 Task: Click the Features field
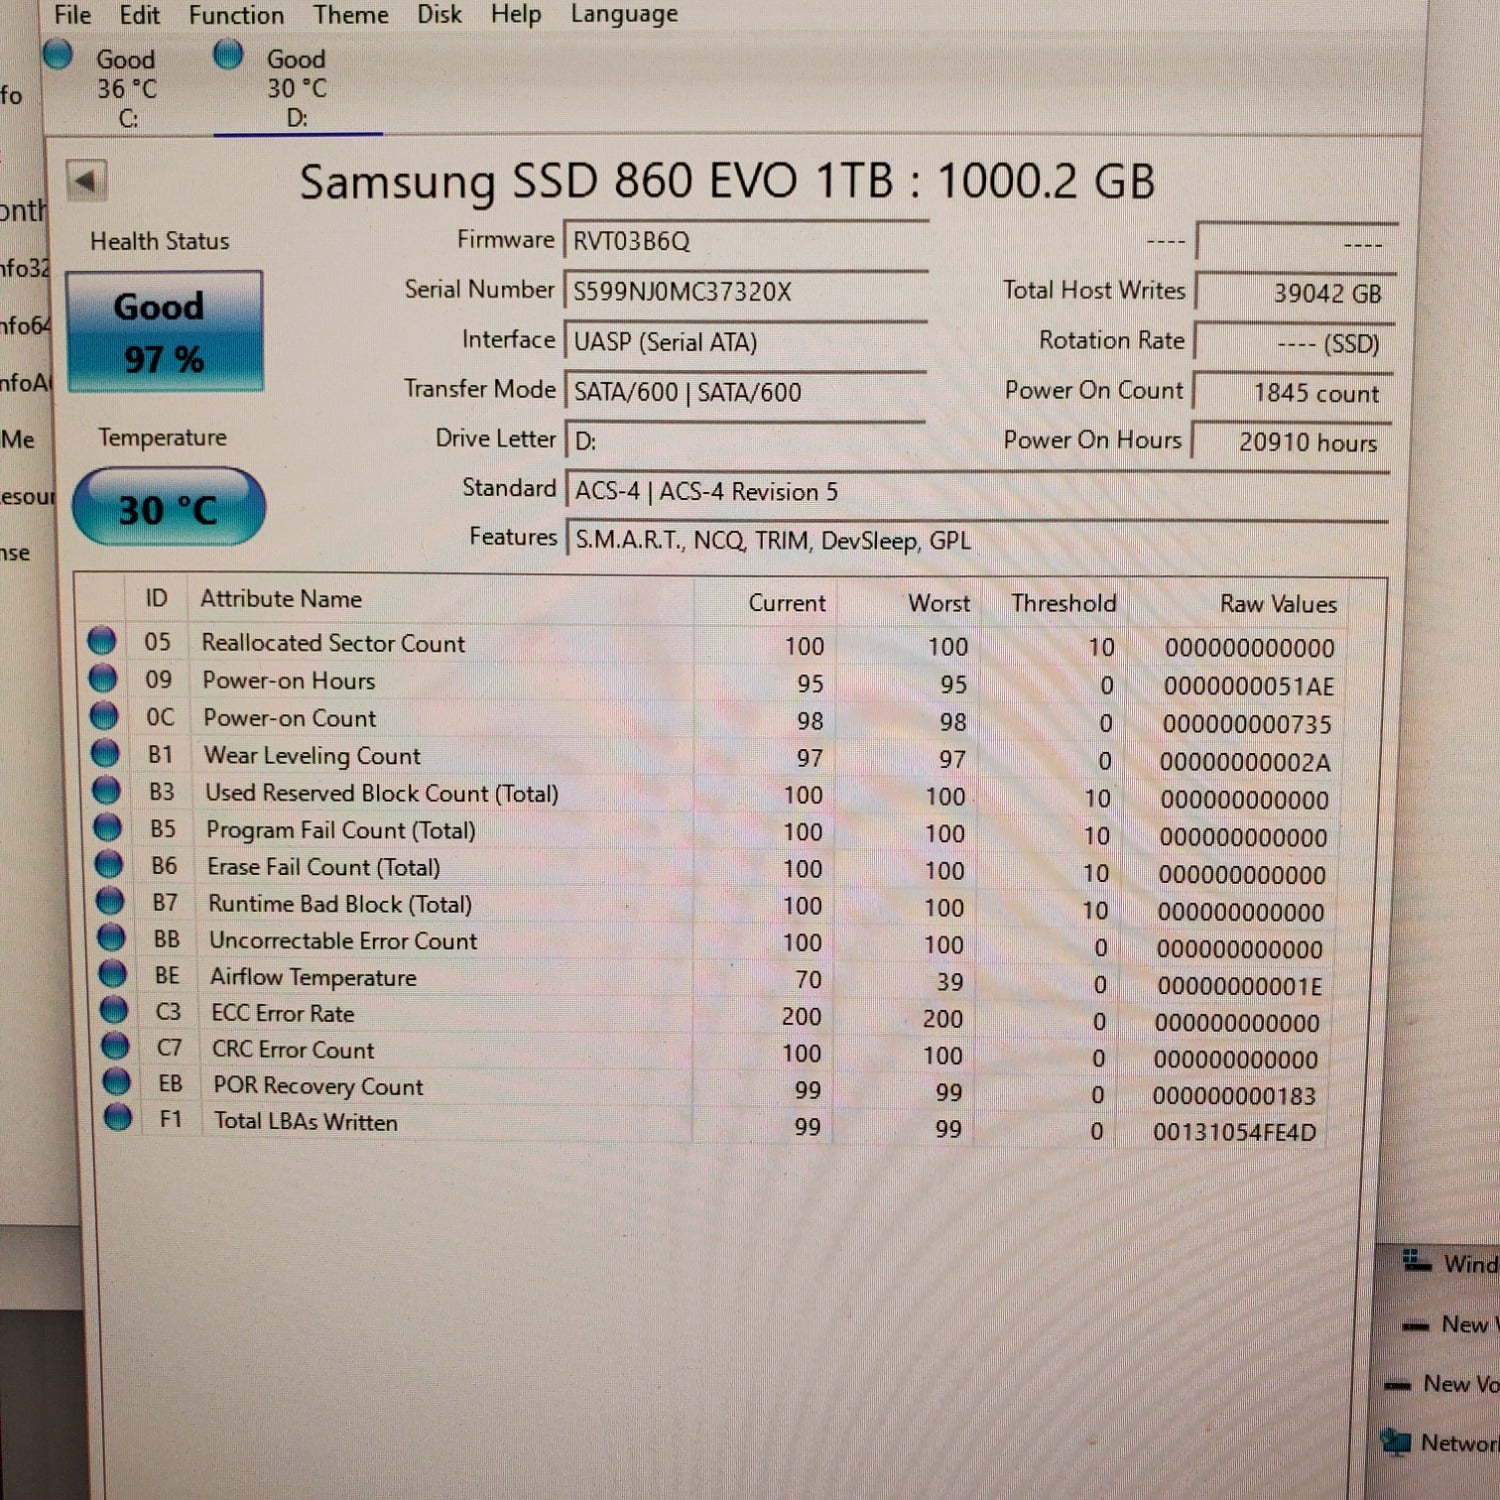(977, 540)
